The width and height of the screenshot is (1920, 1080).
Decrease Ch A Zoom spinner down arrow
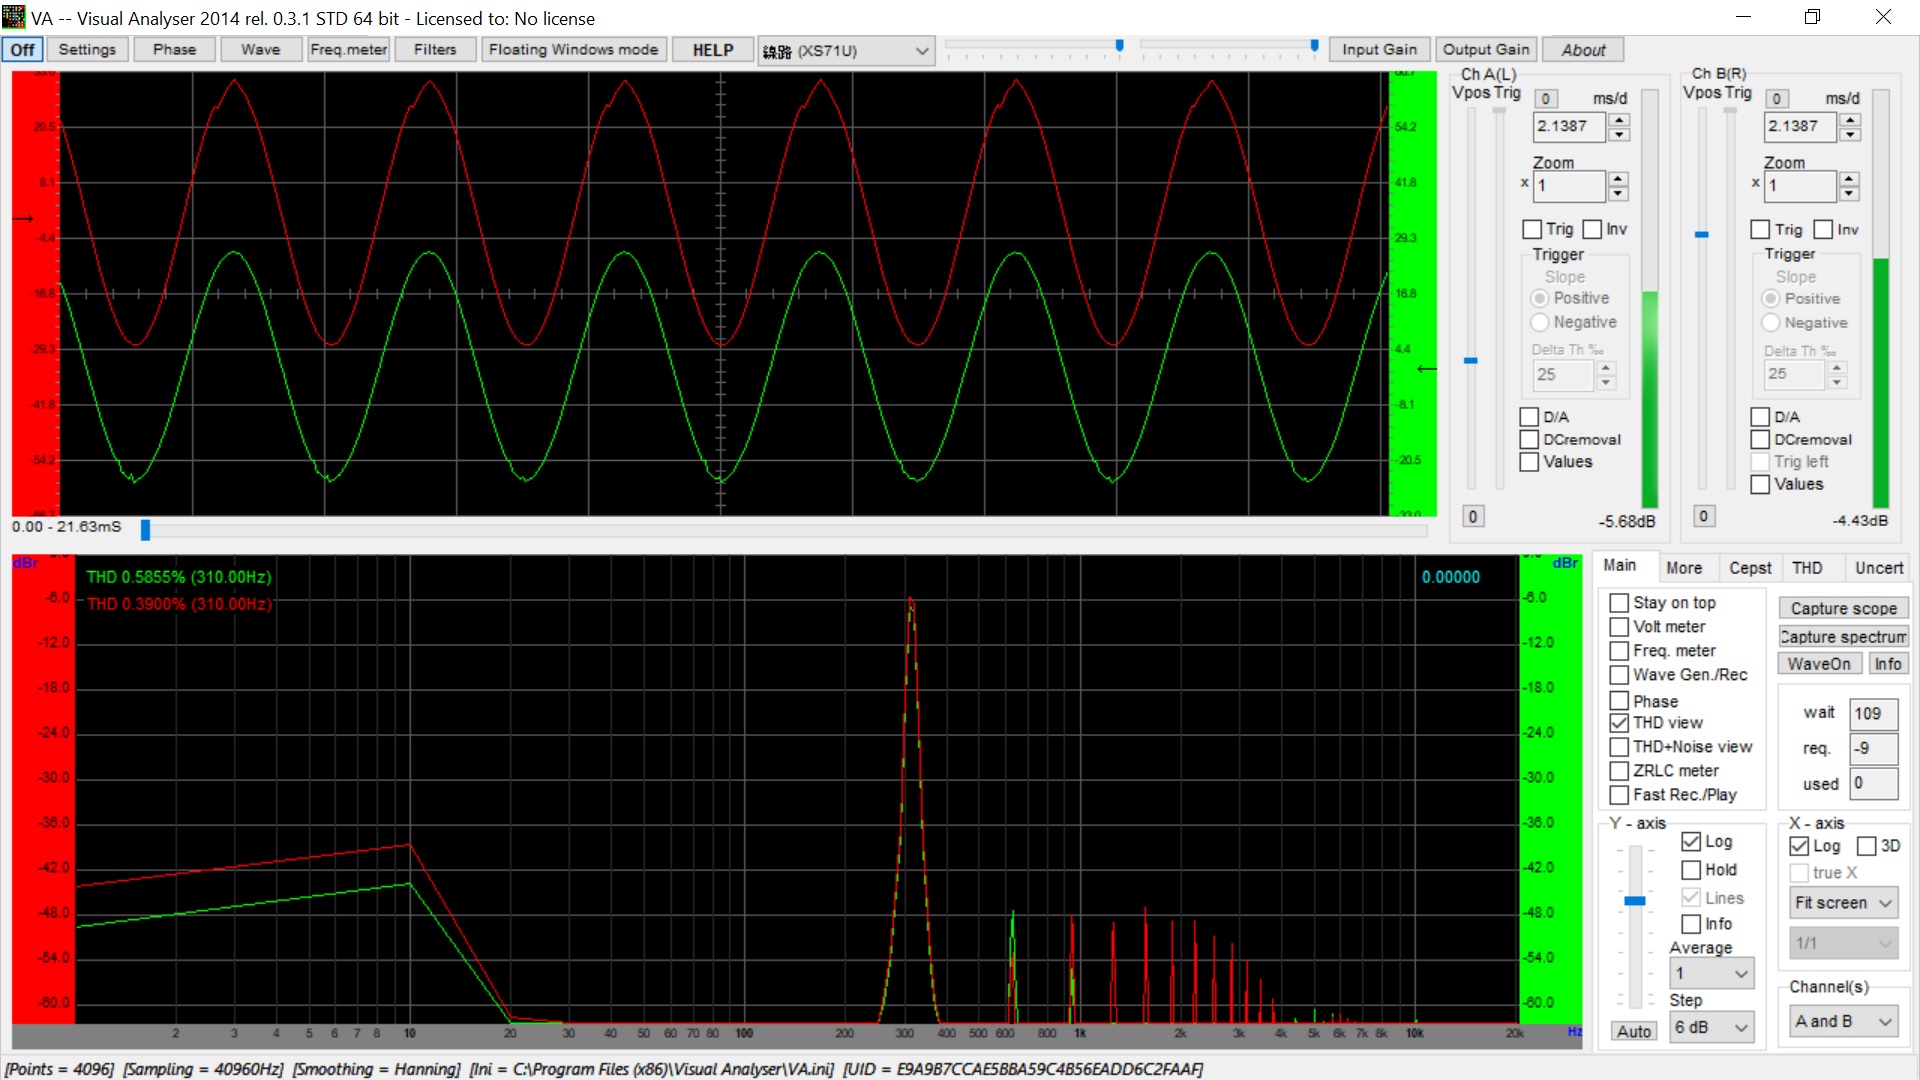(1618, 193)
